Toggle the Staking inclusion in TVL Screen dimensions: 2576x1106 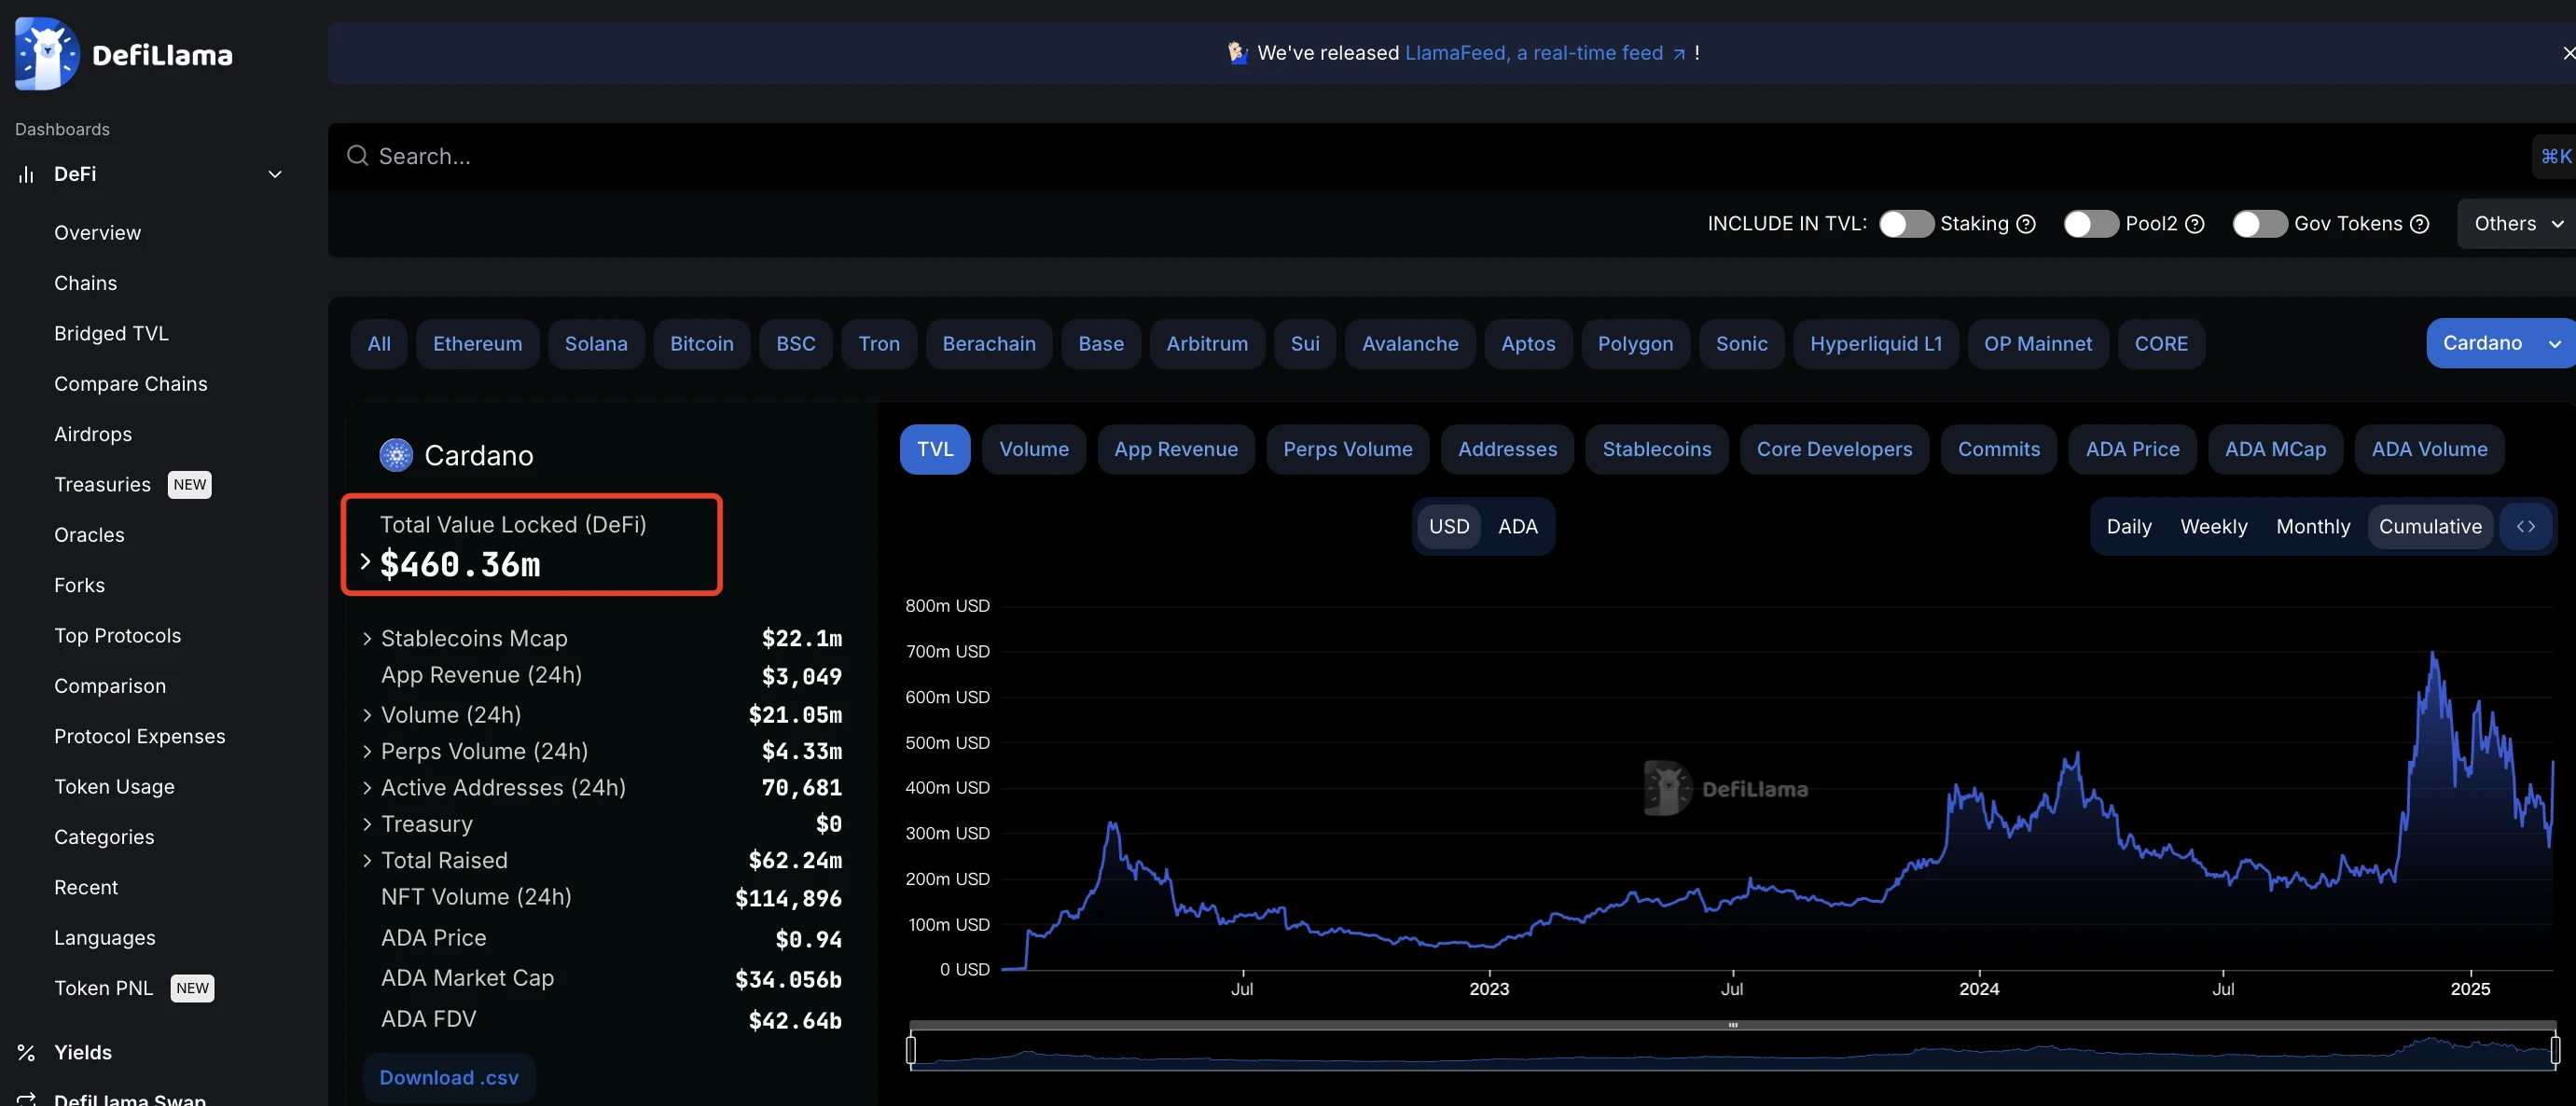[x=1904, y=224]
